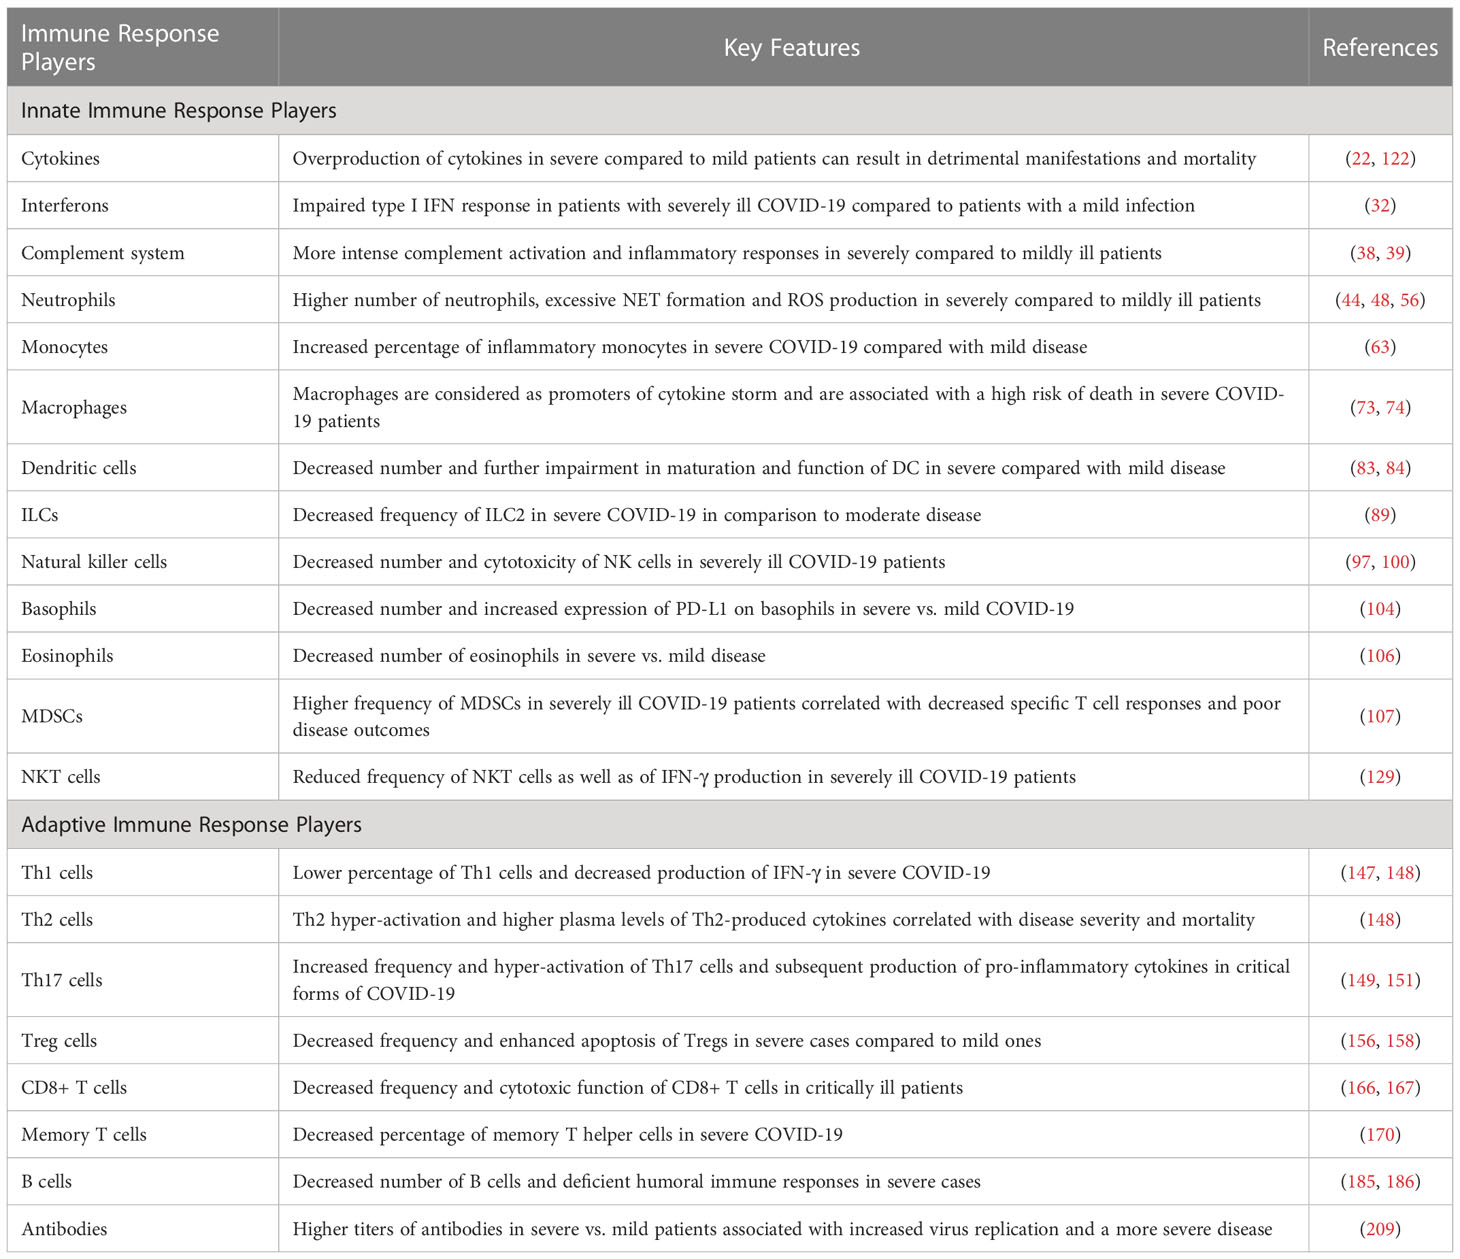
Task: Select the 'Immune Response Players' column header
Action: point(120,47)
